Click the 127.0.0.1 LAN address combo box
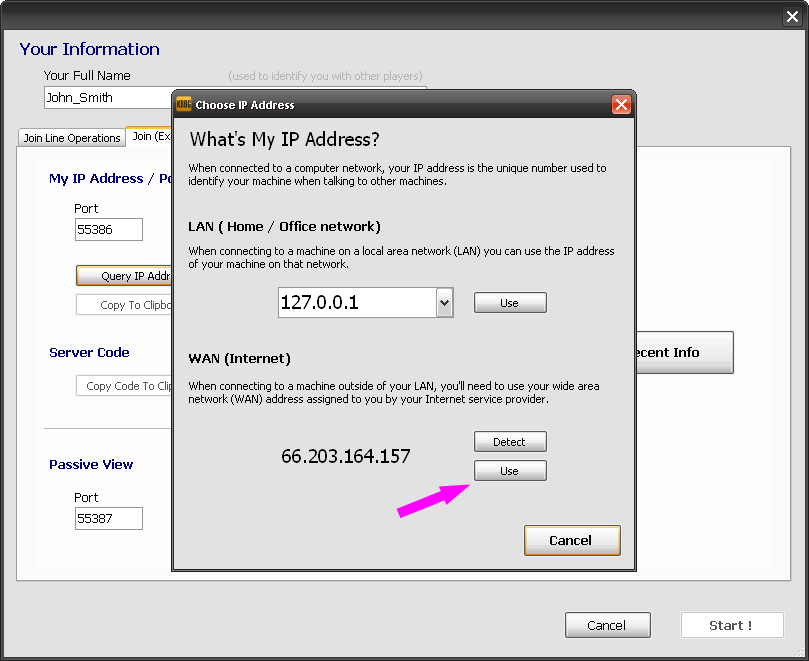This screenshot has width=809, height=661. click(357, 303)
